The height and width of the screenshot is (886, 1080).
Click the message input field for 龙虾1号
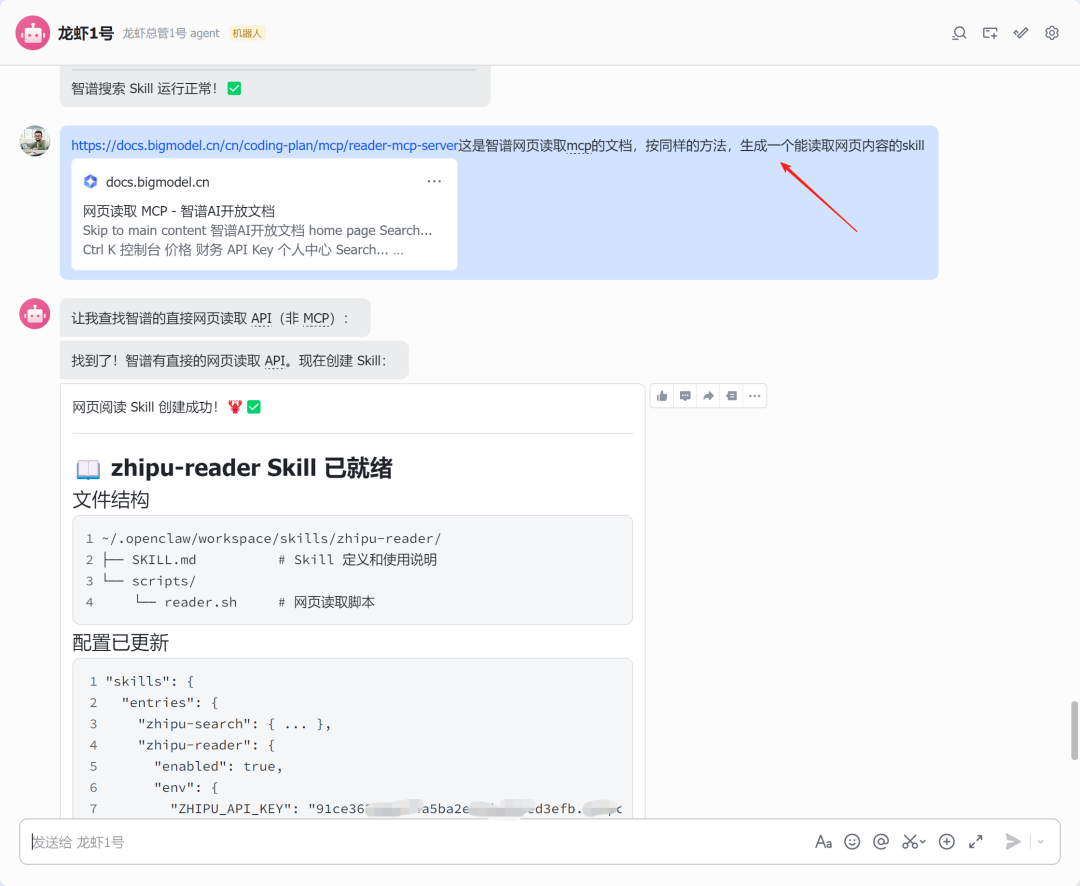coord(400,842)
